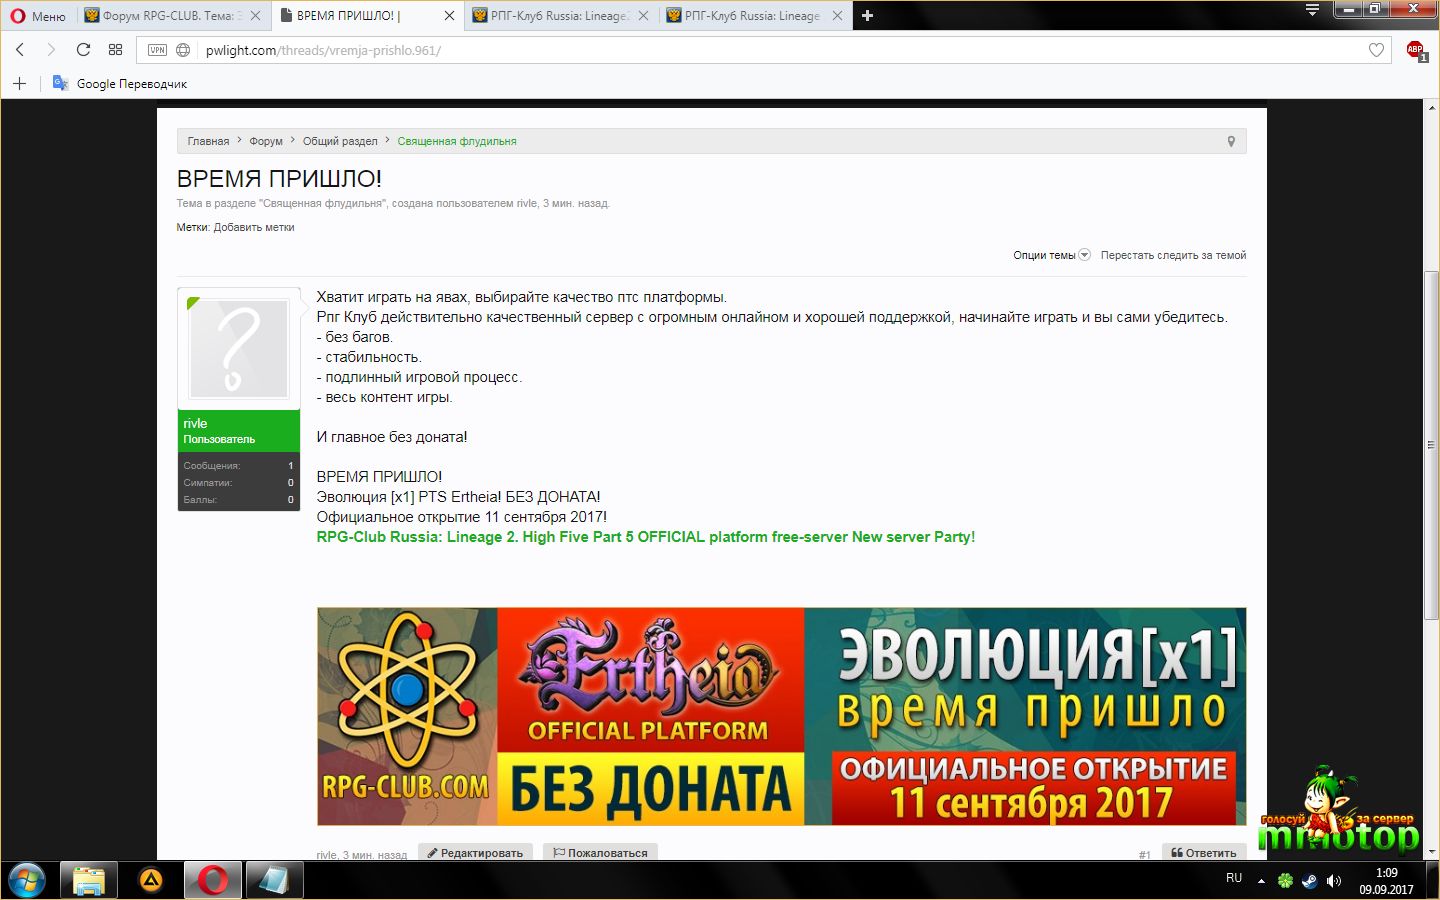The image size is (1440, 900).
Task: Open the Steam tray icon
Action: coord(1309,881)
